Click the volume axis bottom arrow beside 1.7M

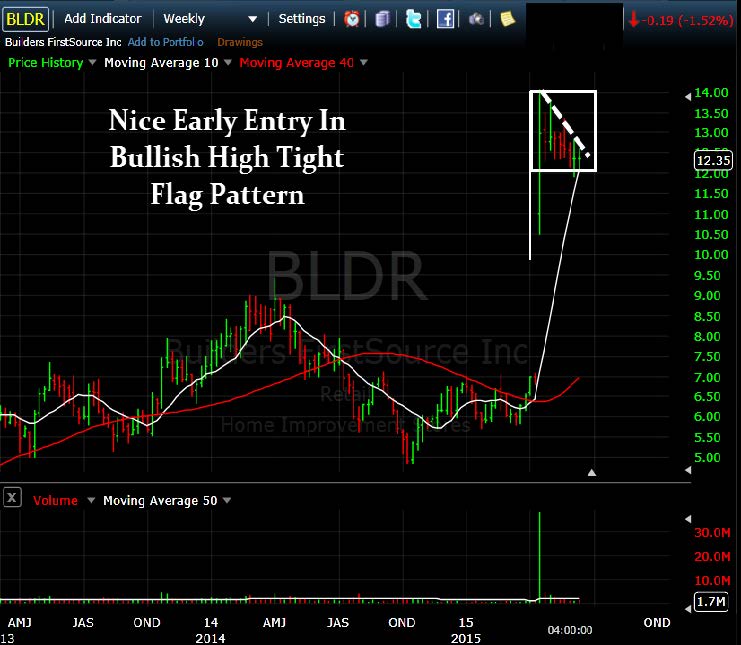688,609
